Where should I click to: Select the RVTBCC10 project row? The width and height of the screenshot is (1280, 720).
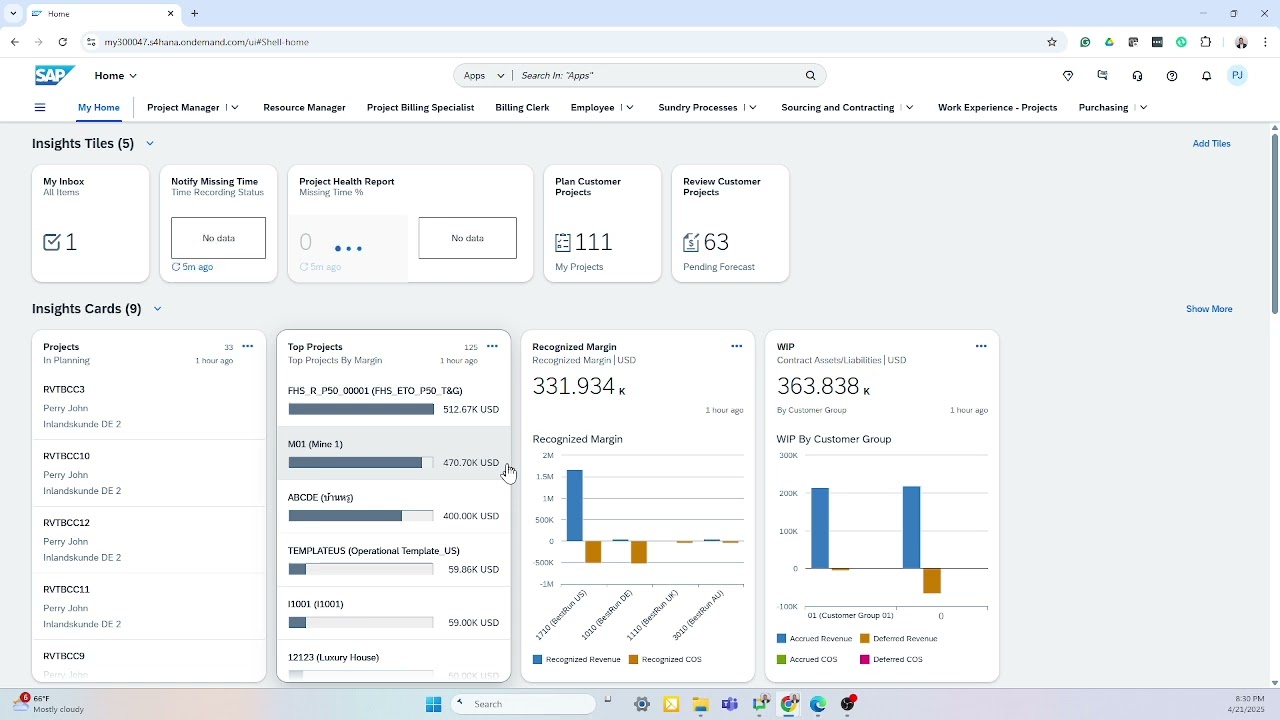tap(149, 473)
